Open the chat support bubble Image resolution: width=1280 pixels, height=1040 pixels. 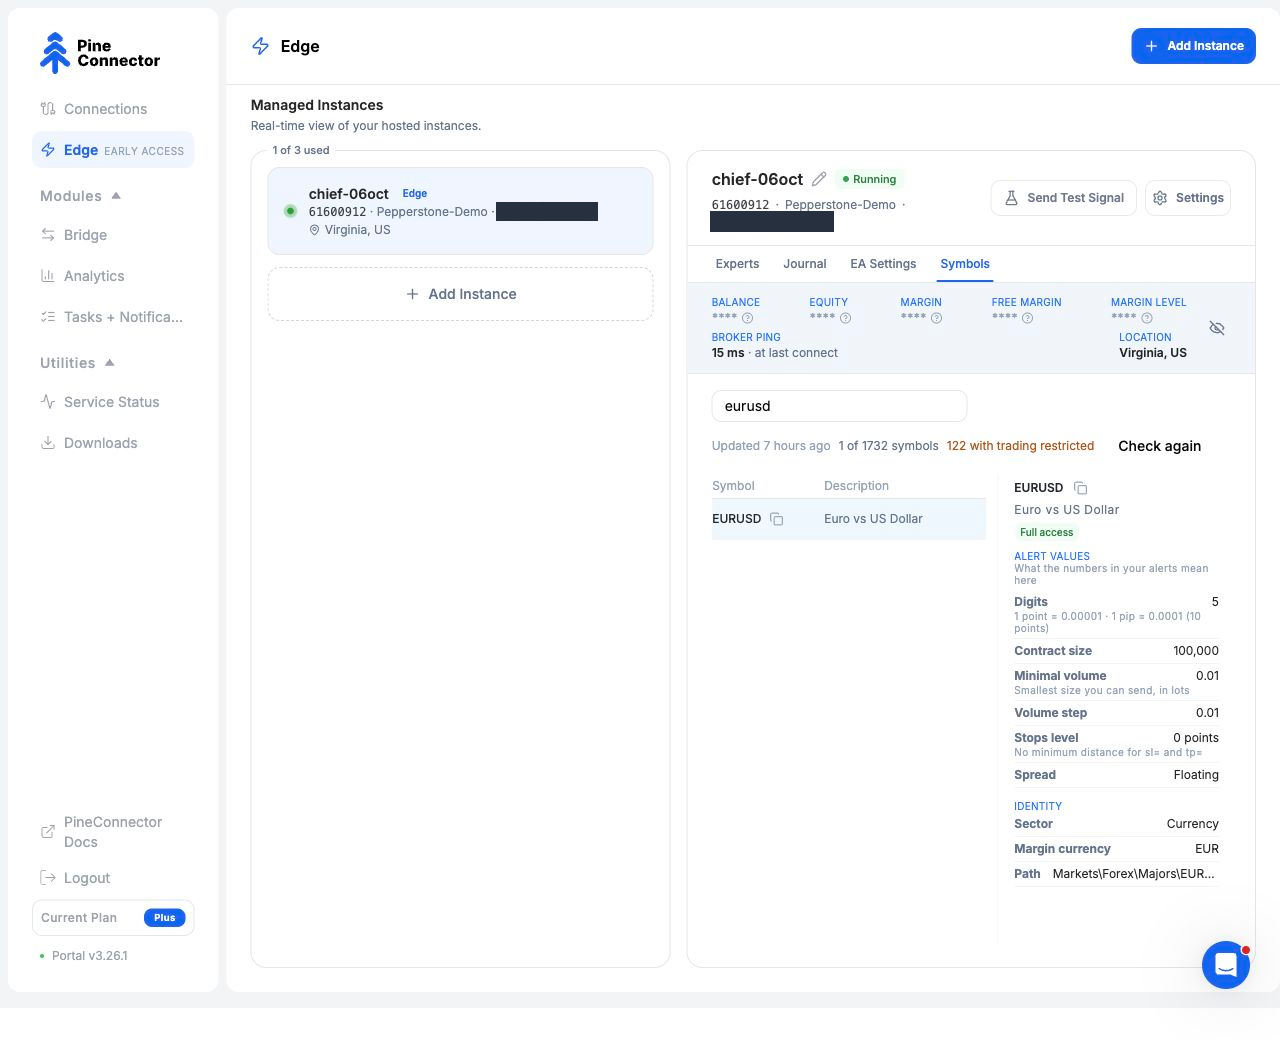1226,965
